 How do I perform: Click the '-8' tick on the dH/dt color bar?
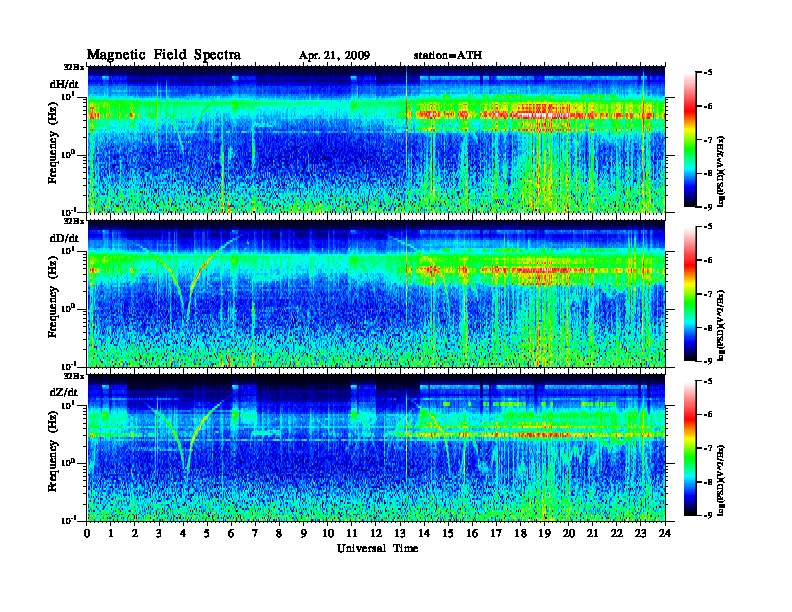pos(708,174)
